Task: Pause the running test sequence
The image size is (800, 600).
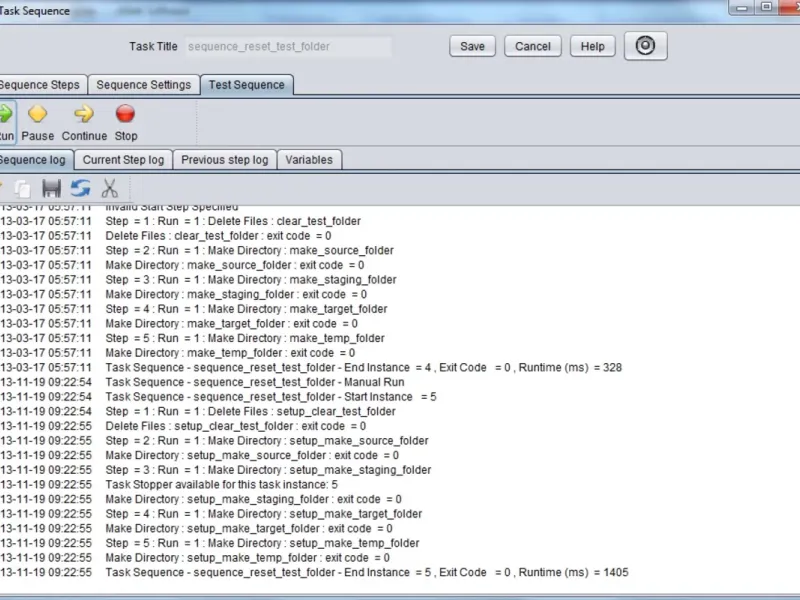Action: click(x=37, y=122)
